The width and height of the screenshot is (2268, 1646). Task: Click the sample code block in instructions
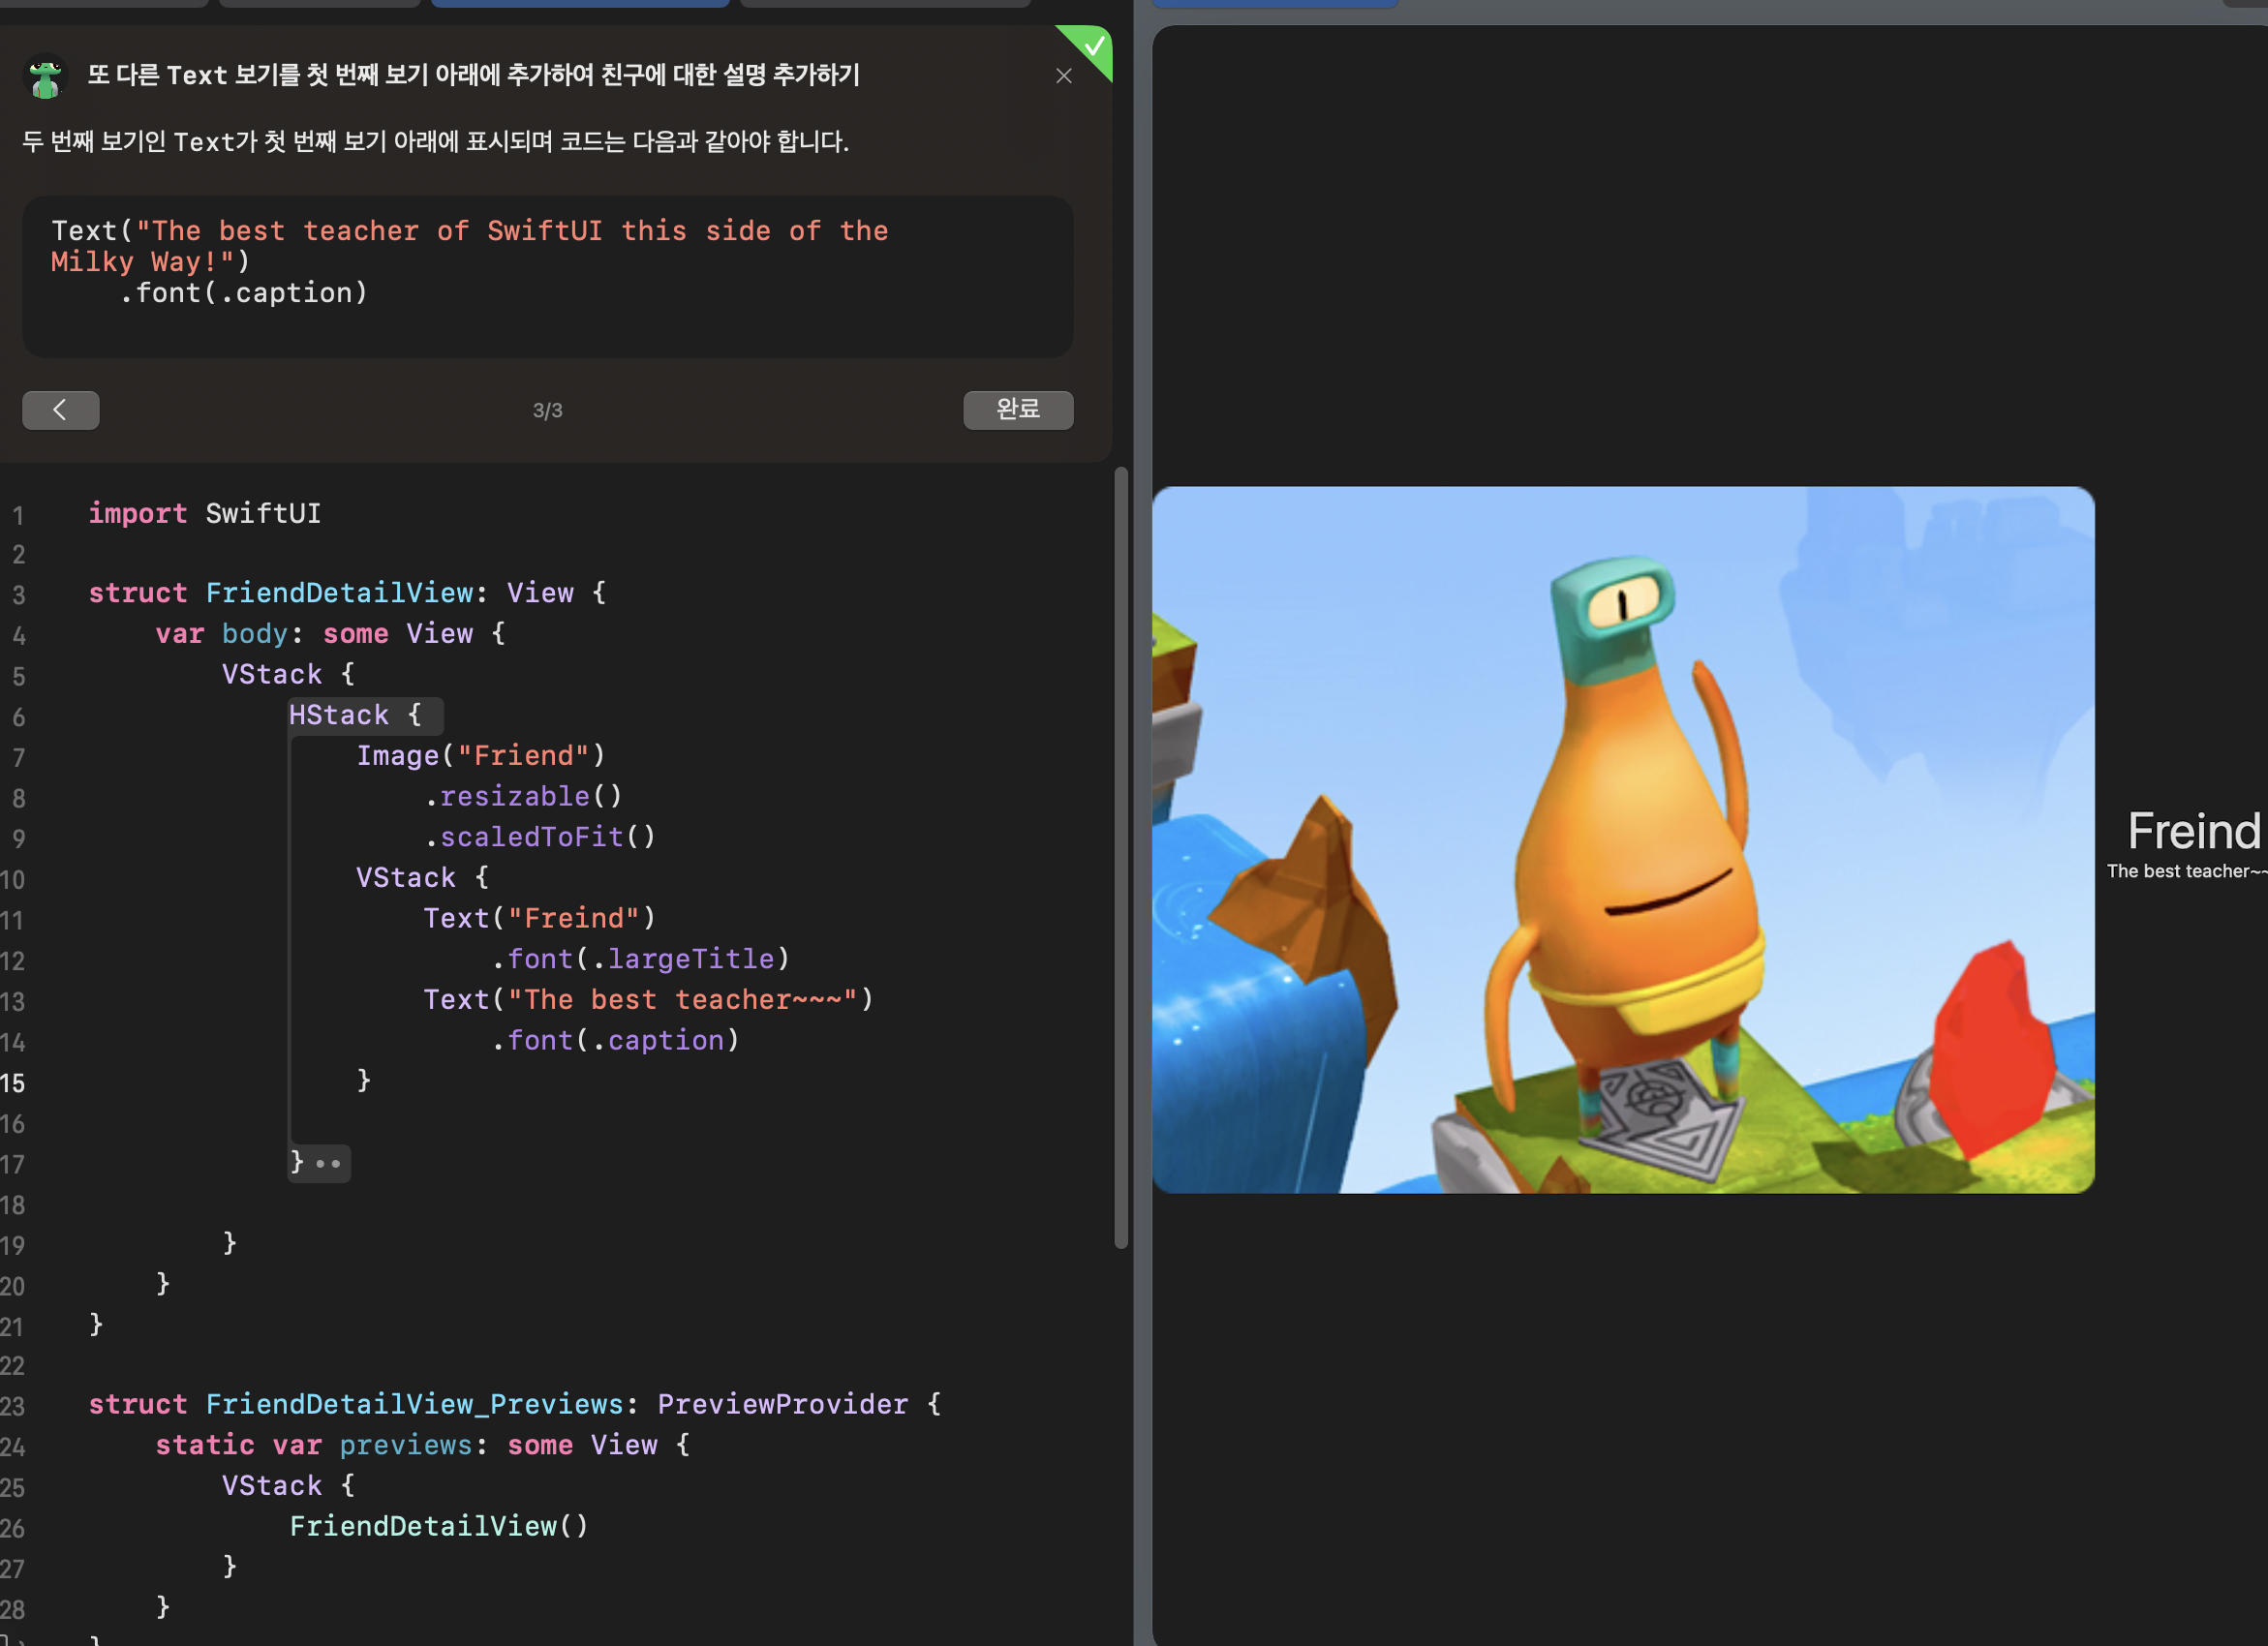(548, 276)
